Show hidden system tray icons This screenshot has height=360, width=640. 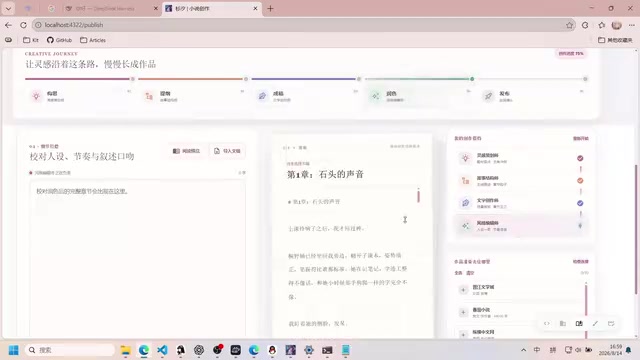[523, 350]
